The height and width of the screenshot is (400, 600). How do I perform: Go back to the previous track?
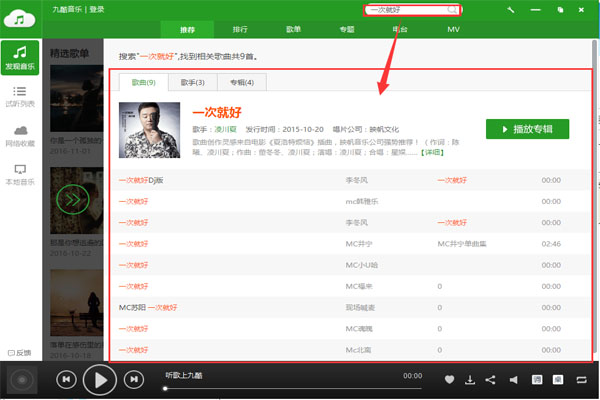pos(65,380)
